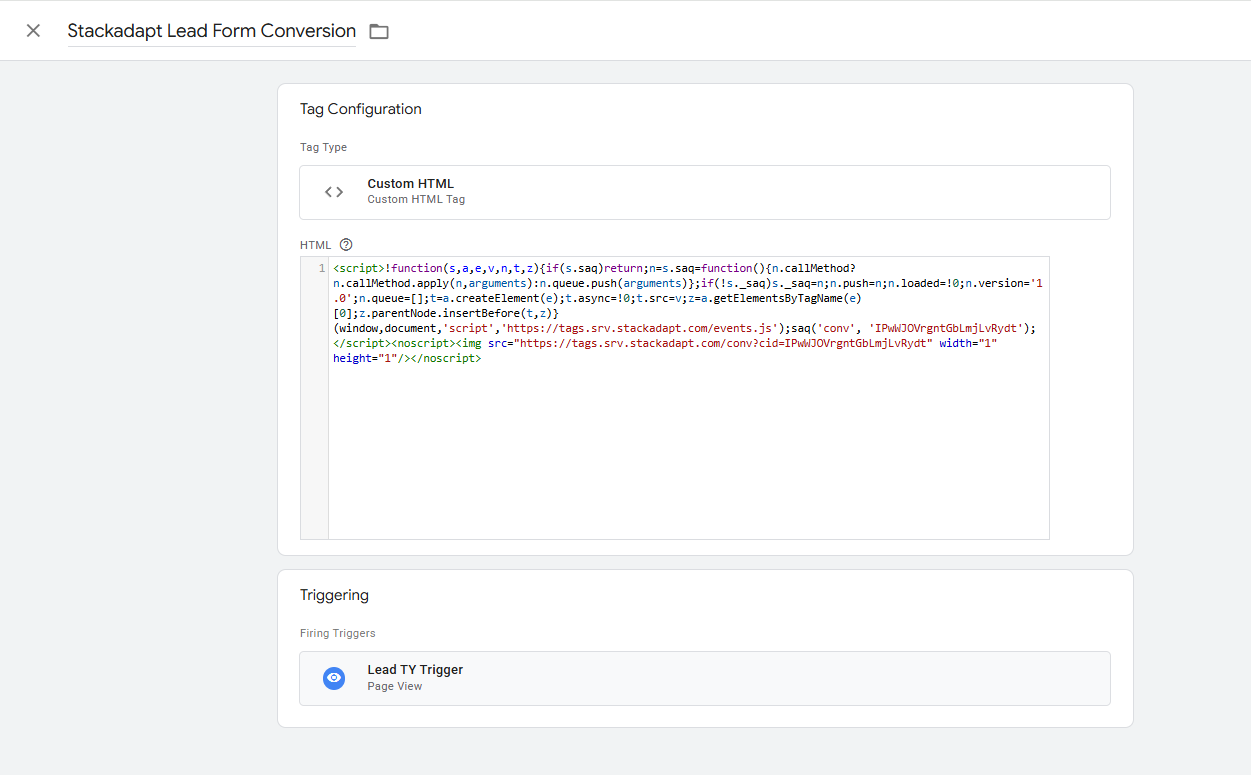Viewport: 1251px width, 775px height.
Task: Select the Custom HTML tag type card
Action: tap(705, 192)
